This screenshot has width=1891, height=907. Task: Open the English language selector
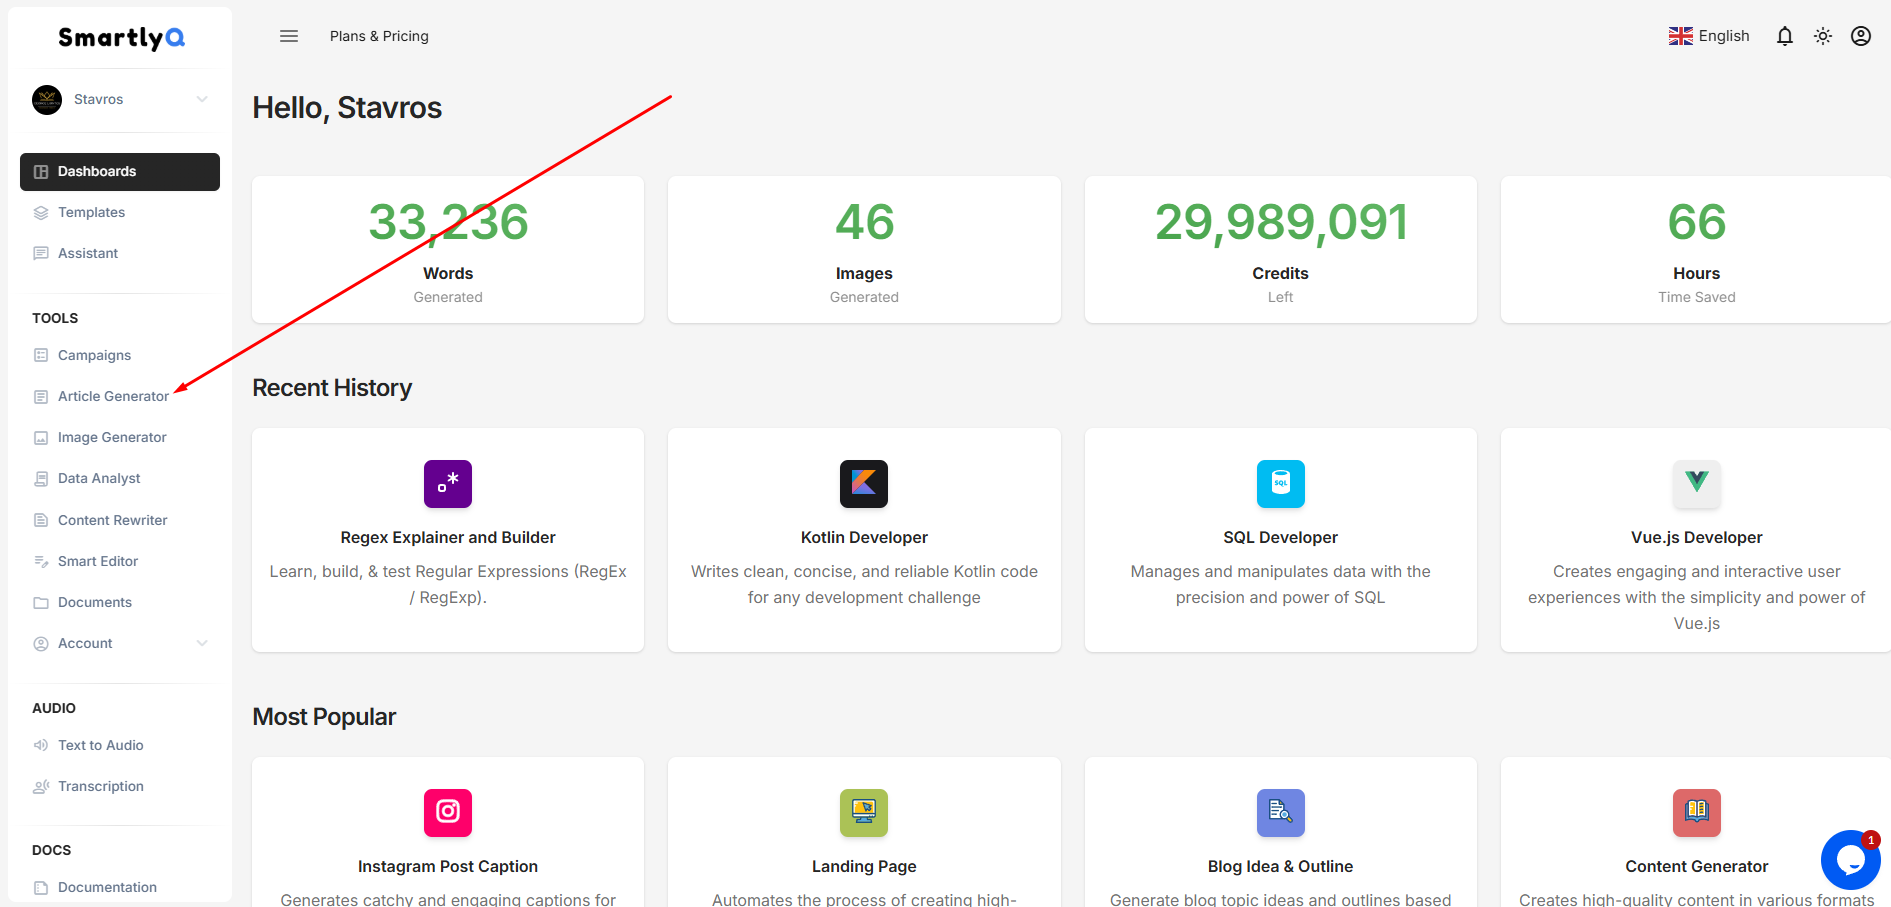click(x=1709, y=36)
